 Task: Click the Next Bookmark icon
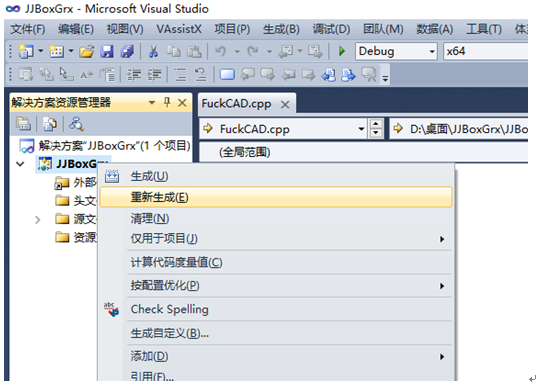[x=268, y=74]
